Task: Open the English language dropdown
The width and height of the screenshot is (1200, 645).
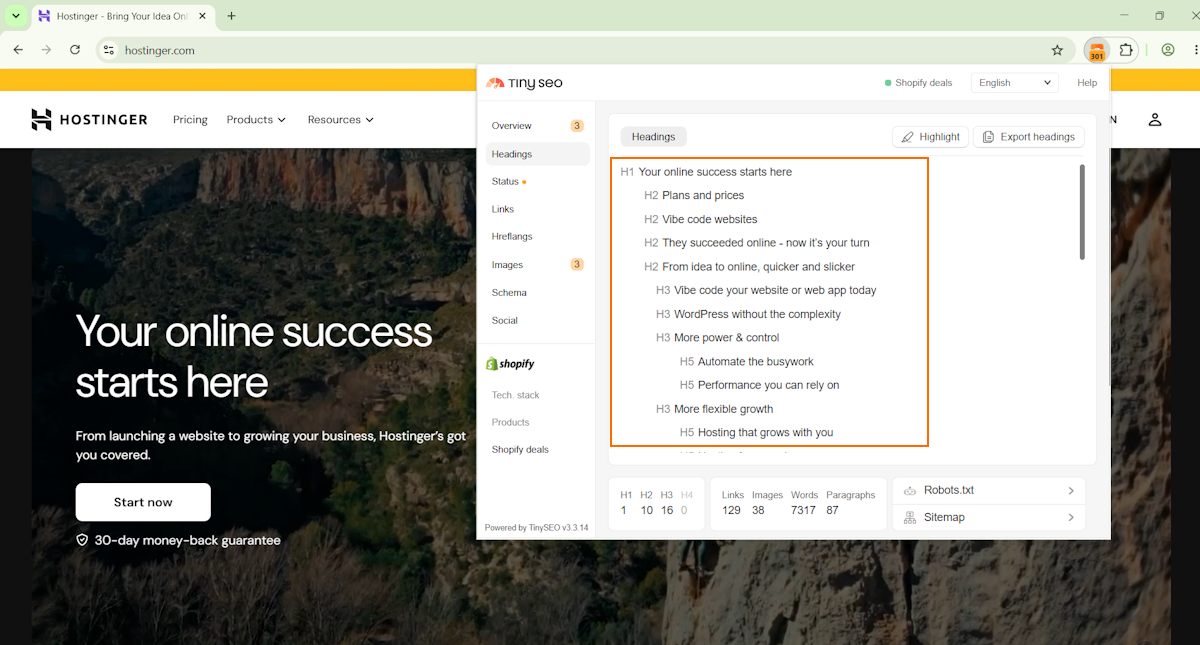Action: pos(1015,83)
